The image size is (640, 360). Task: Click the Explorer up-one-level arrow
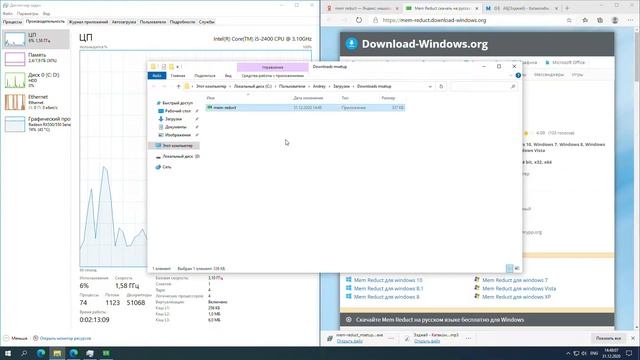click(178, 87)
